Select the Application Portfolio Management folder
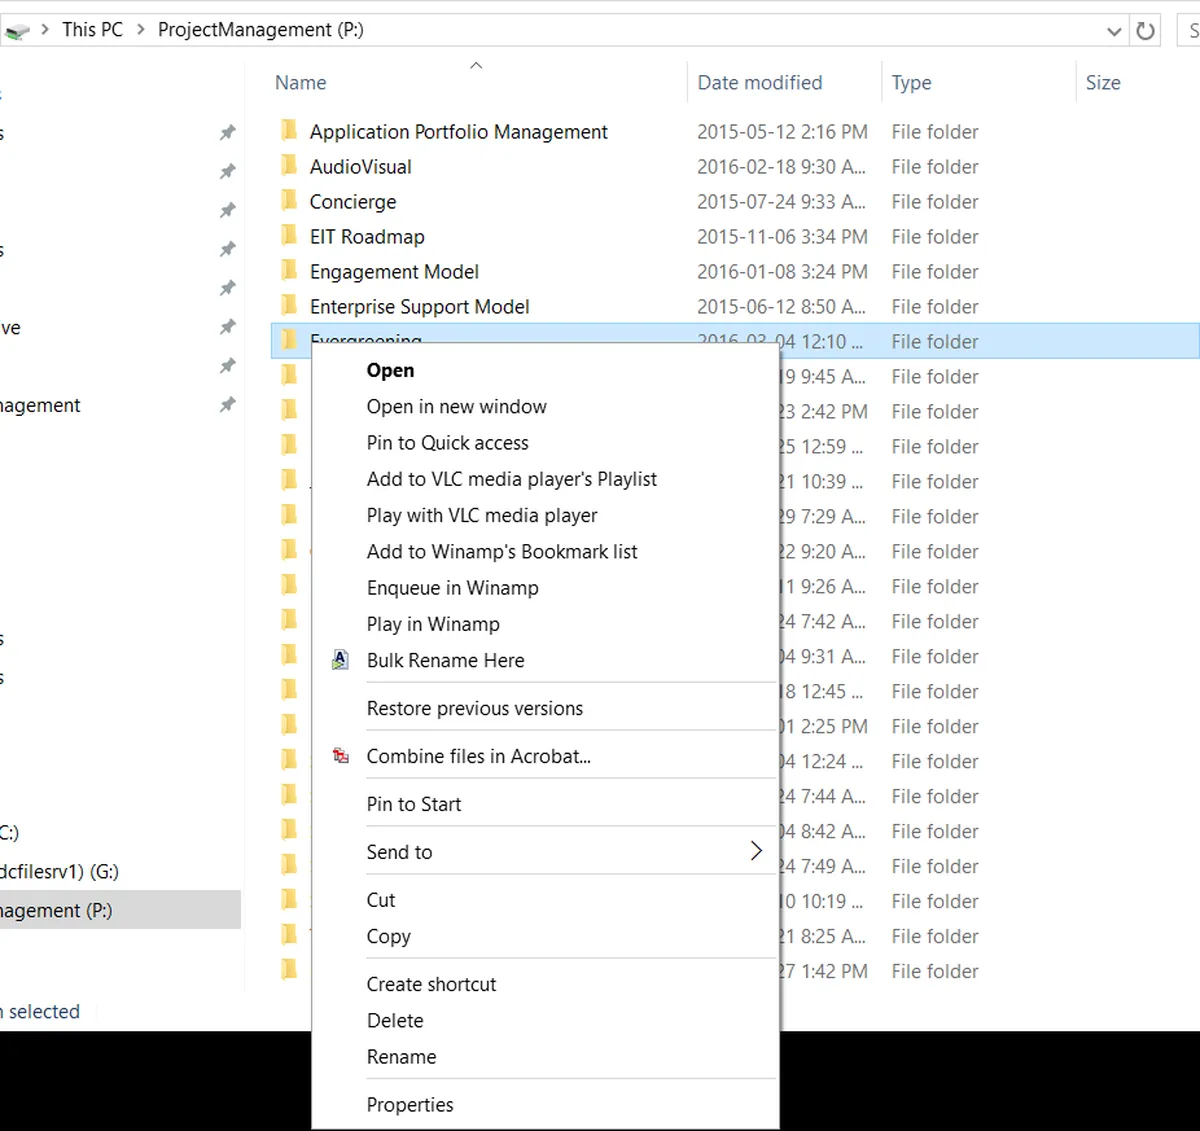This screenshot has width=1200, height=1131. (458, 132)
